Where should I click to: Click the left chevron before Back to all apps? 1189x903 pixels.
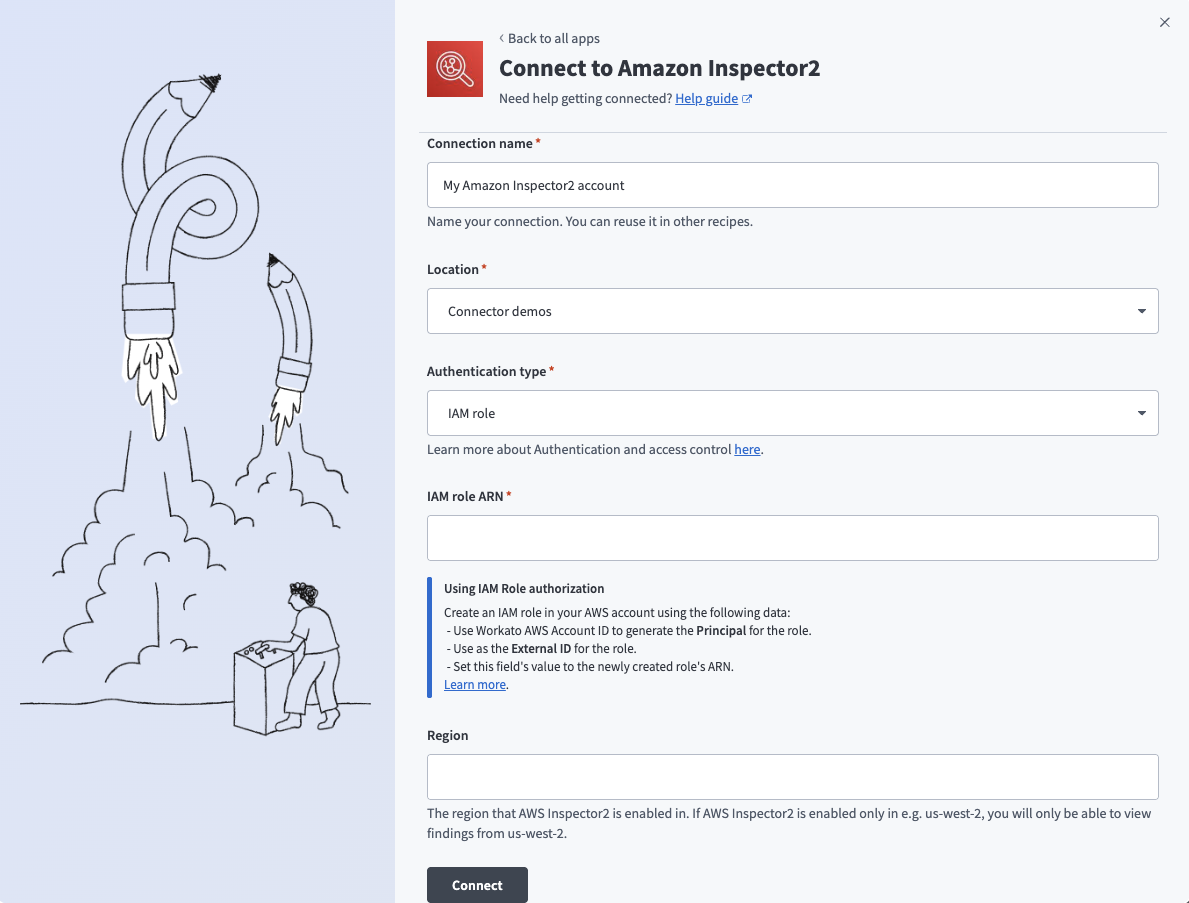[x=500, y=38]
